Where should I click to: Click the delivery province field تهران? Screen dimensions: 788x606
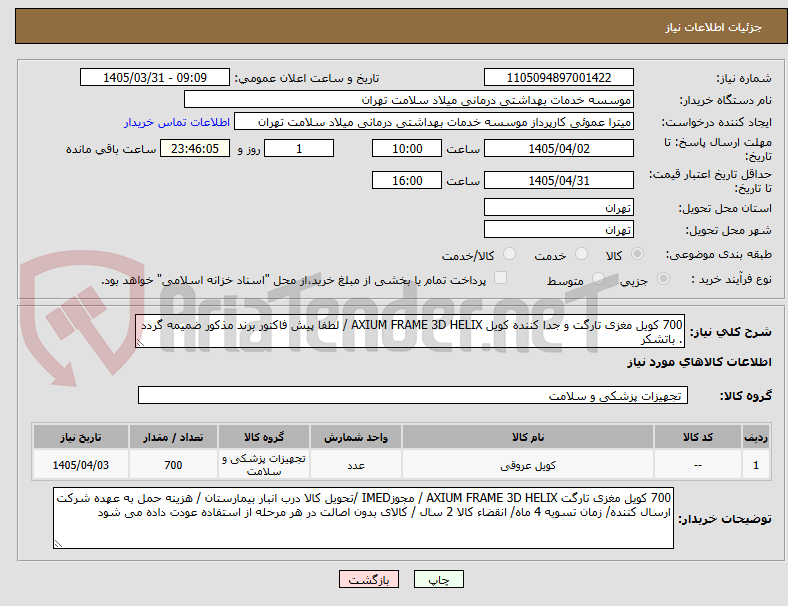(x=559, y=207)
